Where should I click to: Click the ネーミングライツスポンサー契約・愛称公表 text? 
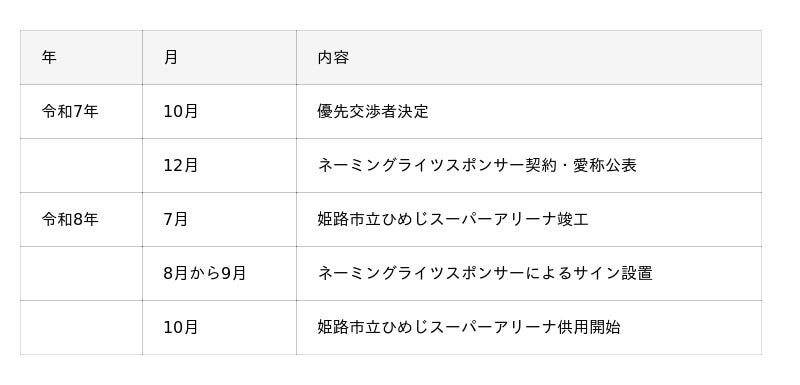(477, 165)
